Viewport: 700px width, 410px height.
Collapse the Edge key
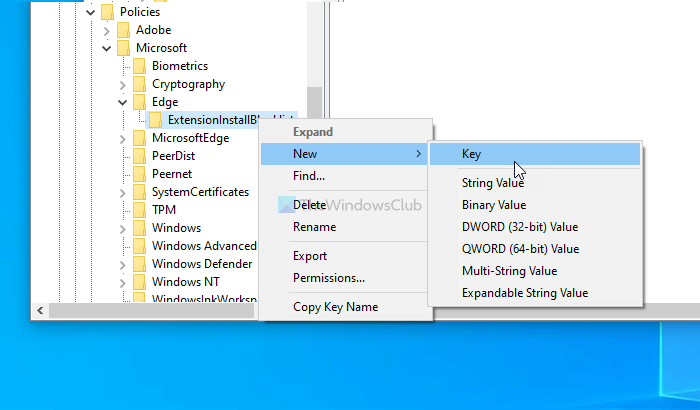(123, 102)
